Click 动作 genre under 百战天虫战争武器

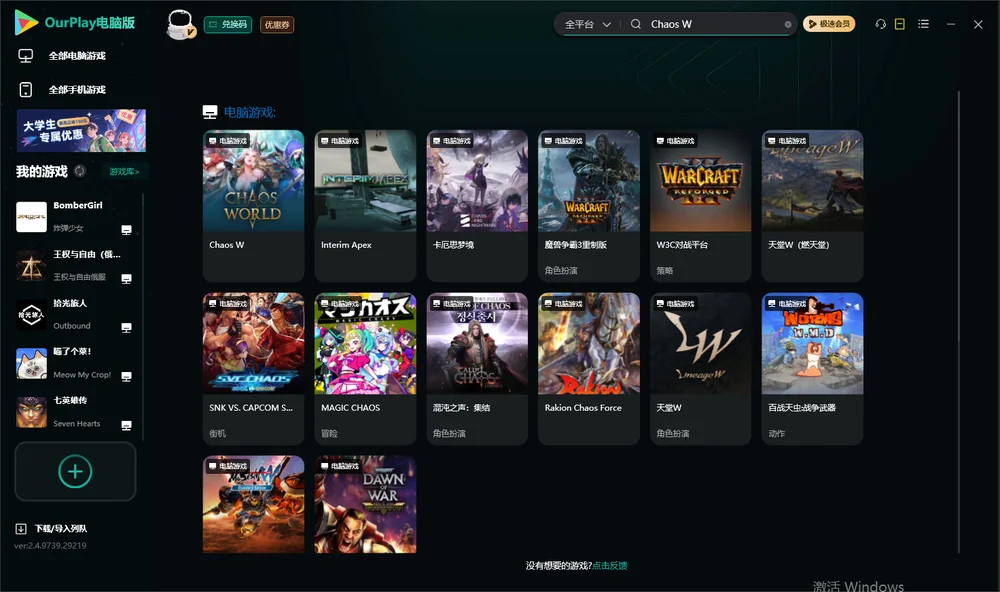776,433
